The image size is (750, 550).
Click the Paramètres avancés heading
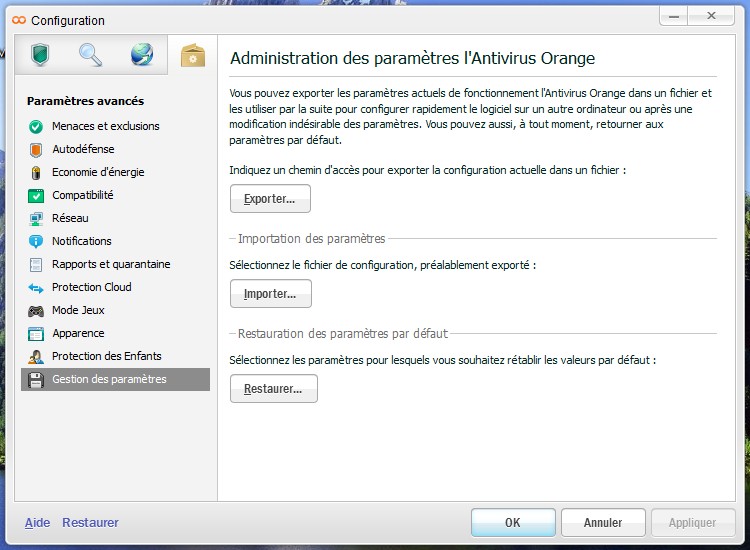point(86,101)
